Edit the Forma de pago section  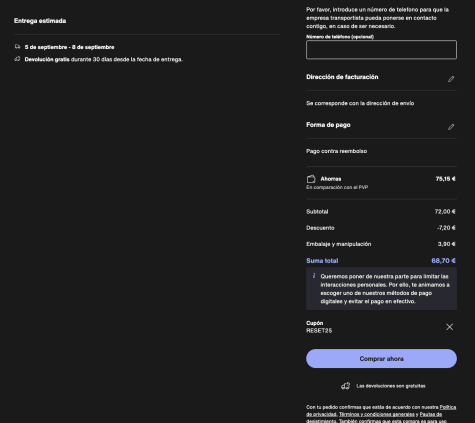pyautogui.click(x=451, y=127)
